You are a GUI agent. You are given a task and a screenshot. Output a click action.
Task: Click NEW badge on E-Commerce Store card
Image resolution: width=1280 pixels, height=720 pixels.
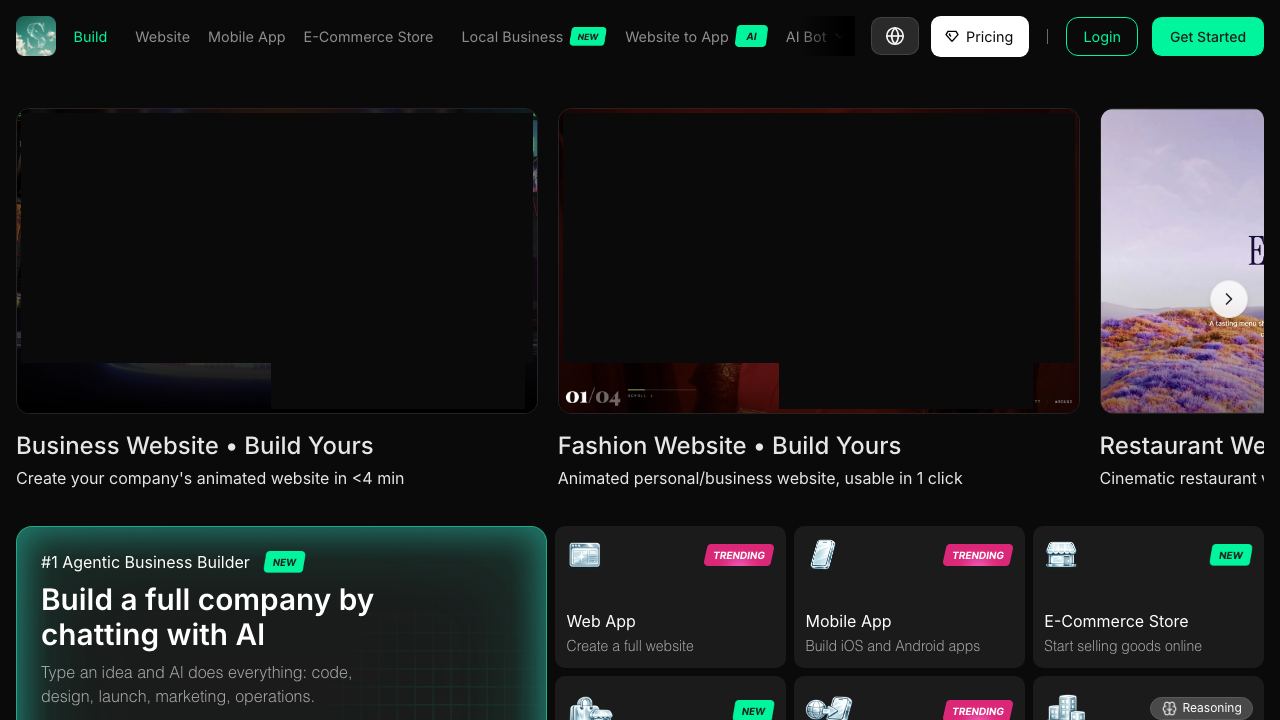click(x=1231, y=555)
